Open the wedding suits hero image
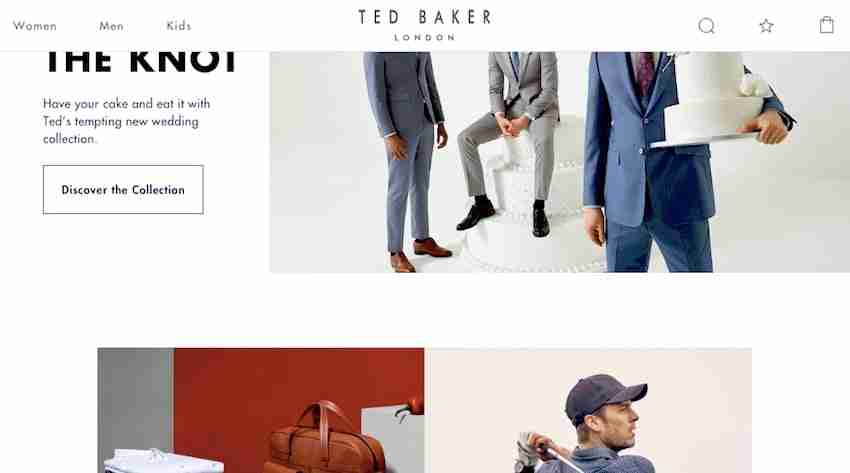The image size is (850, 473). [x=559, y=162]
